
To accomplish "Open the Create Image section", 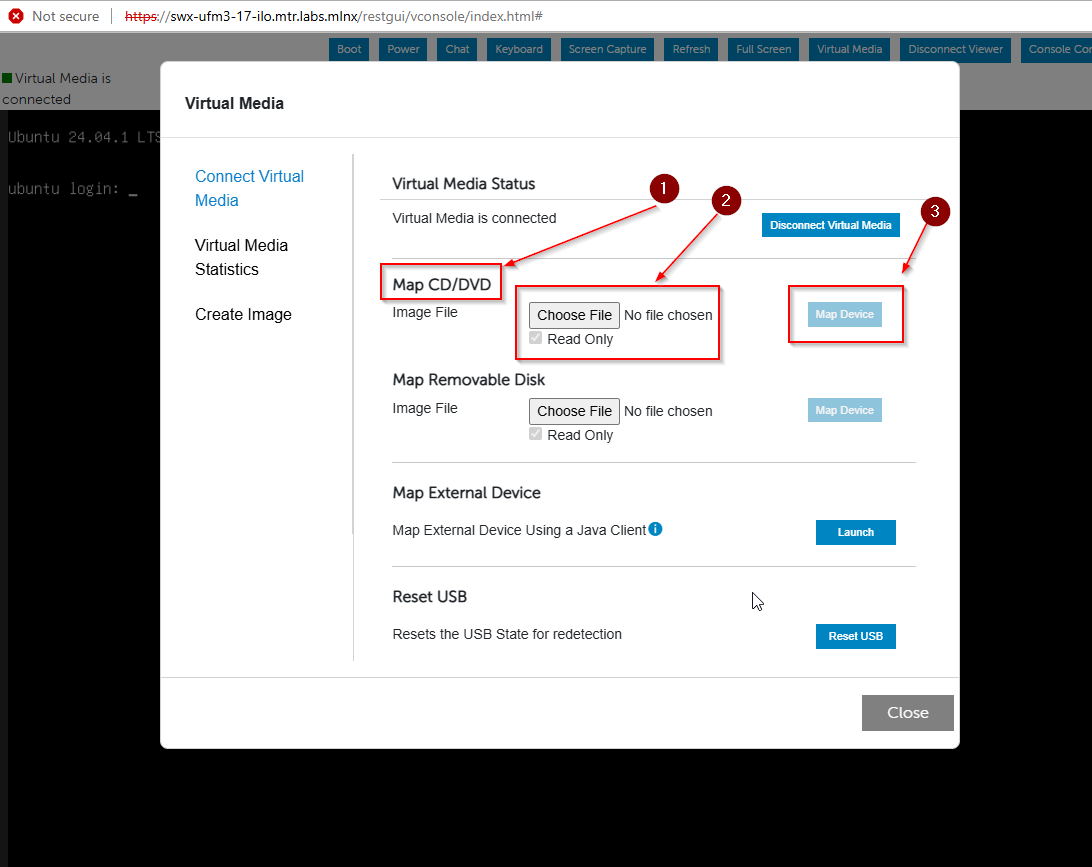I will 243,314.
